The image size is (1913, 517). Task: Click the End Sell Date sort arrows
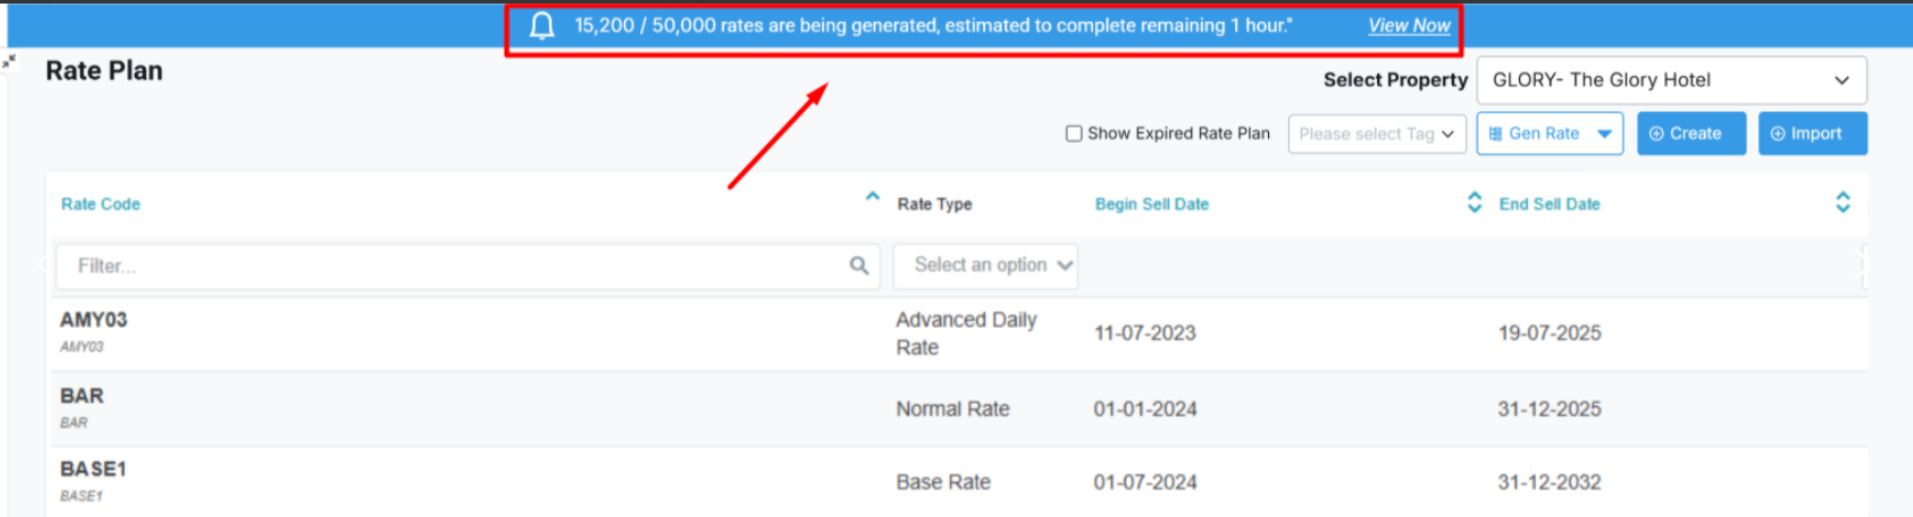point(1842,203)
